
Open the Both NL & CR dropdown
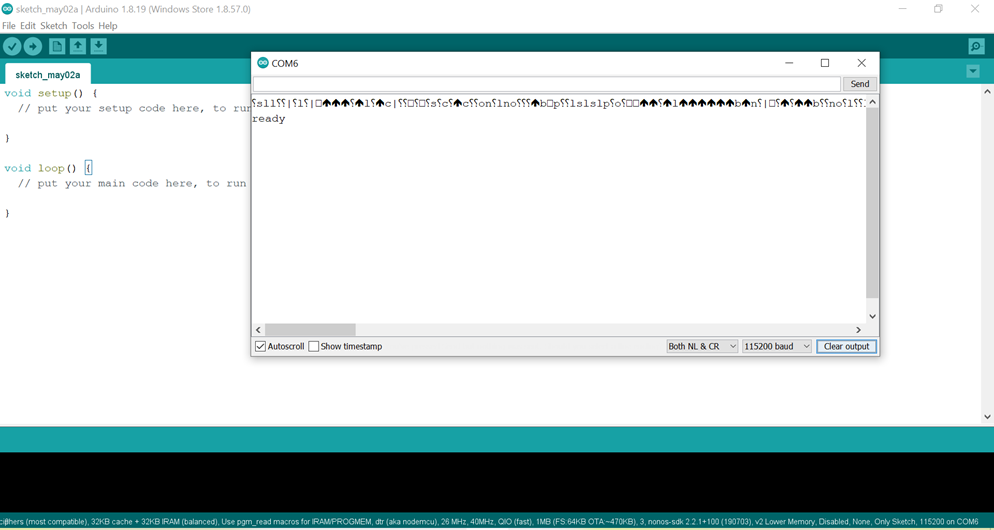coord(702,346)
